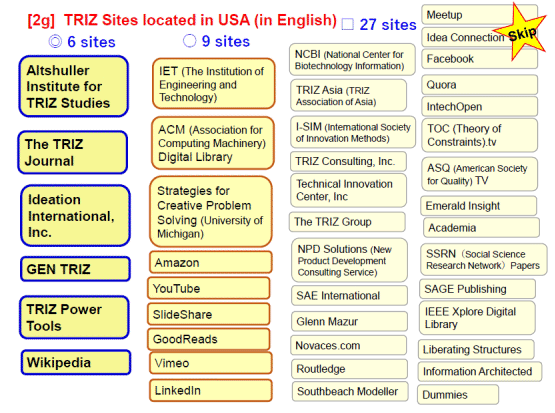Select Ideation International, Inc. box
This screenshot has height=413, width=555.
(75, 216)
